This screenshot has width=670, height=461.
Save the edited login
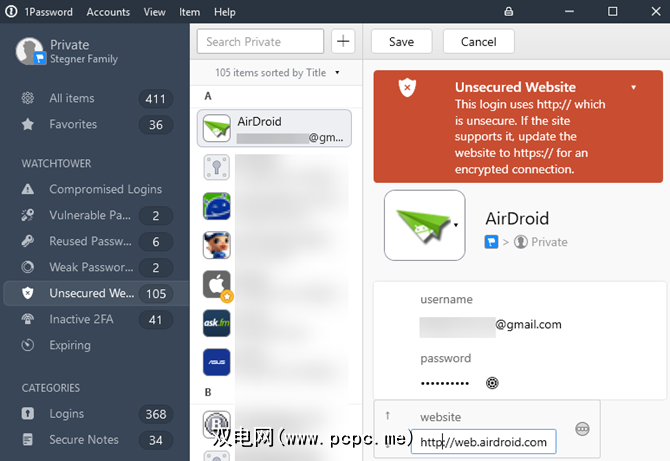(402, 41)
